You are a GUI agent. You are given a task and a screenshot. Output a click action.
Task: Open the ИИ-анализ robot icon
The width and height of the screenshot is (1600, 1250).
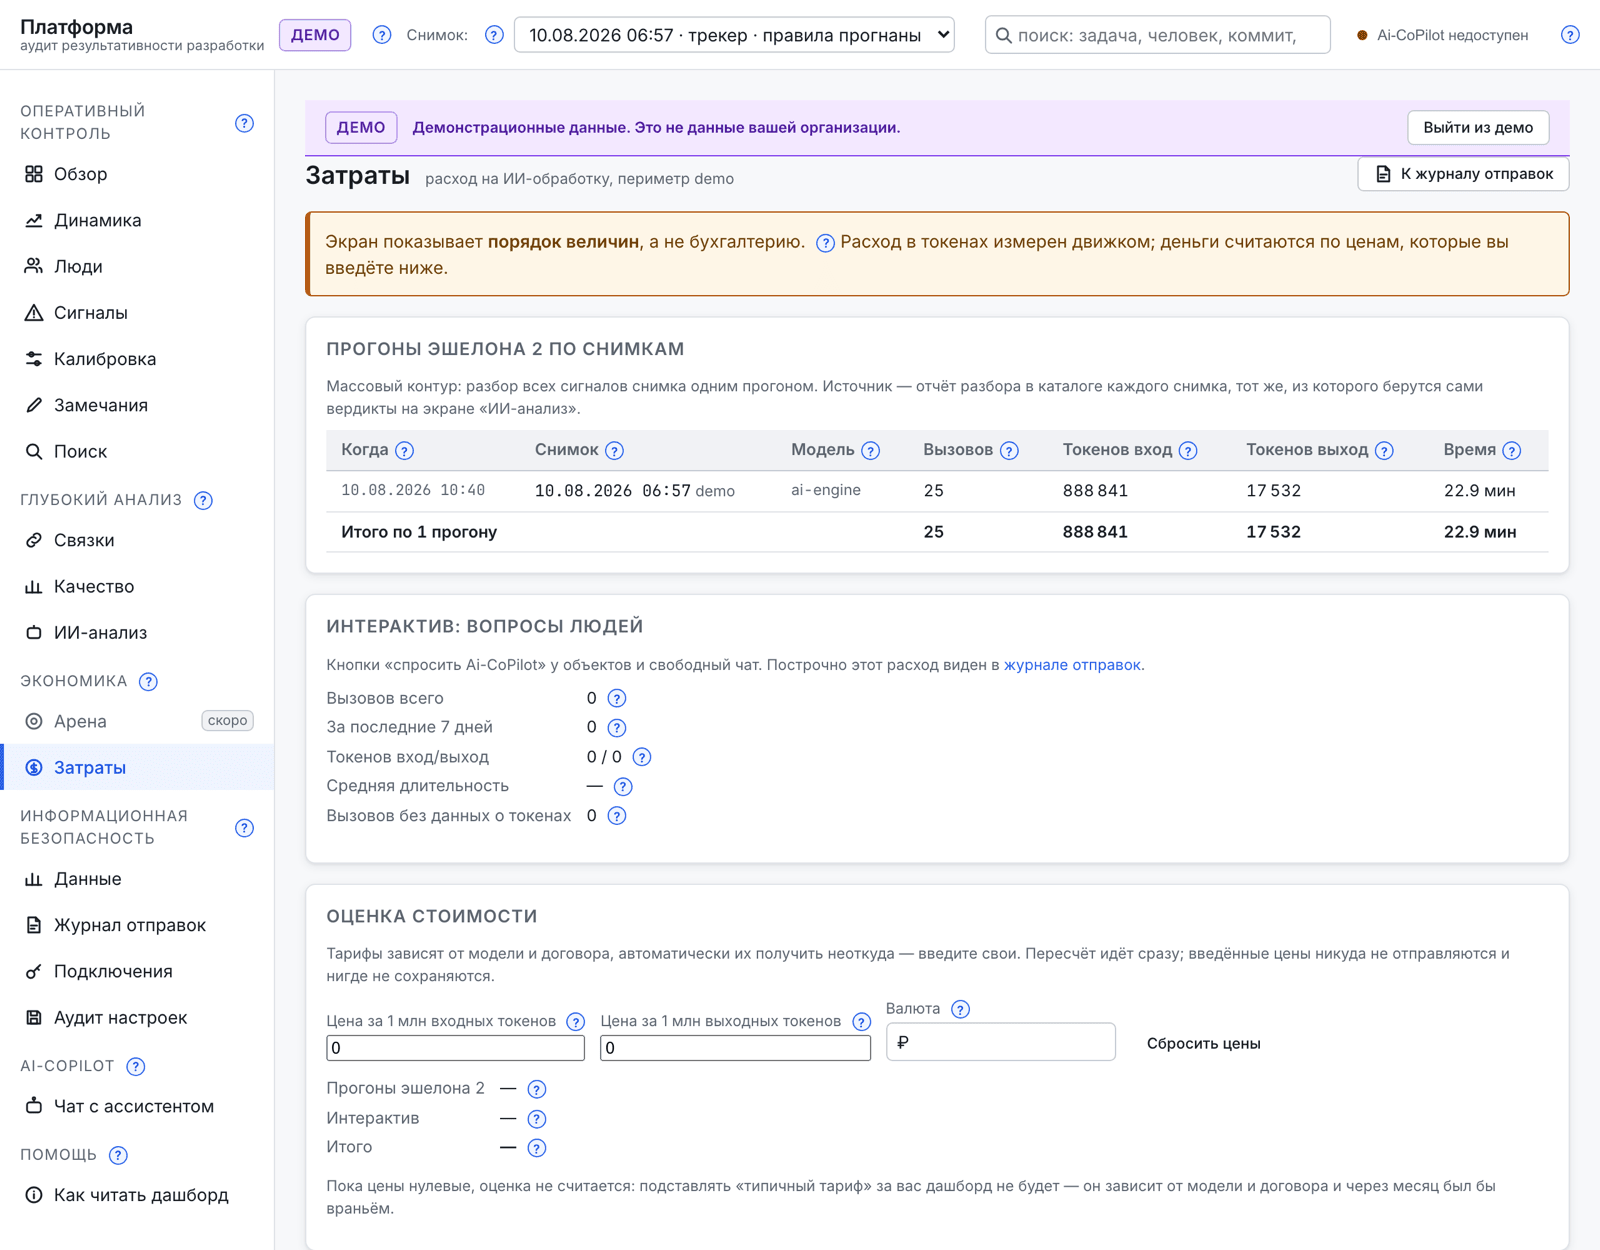point(34,632)
